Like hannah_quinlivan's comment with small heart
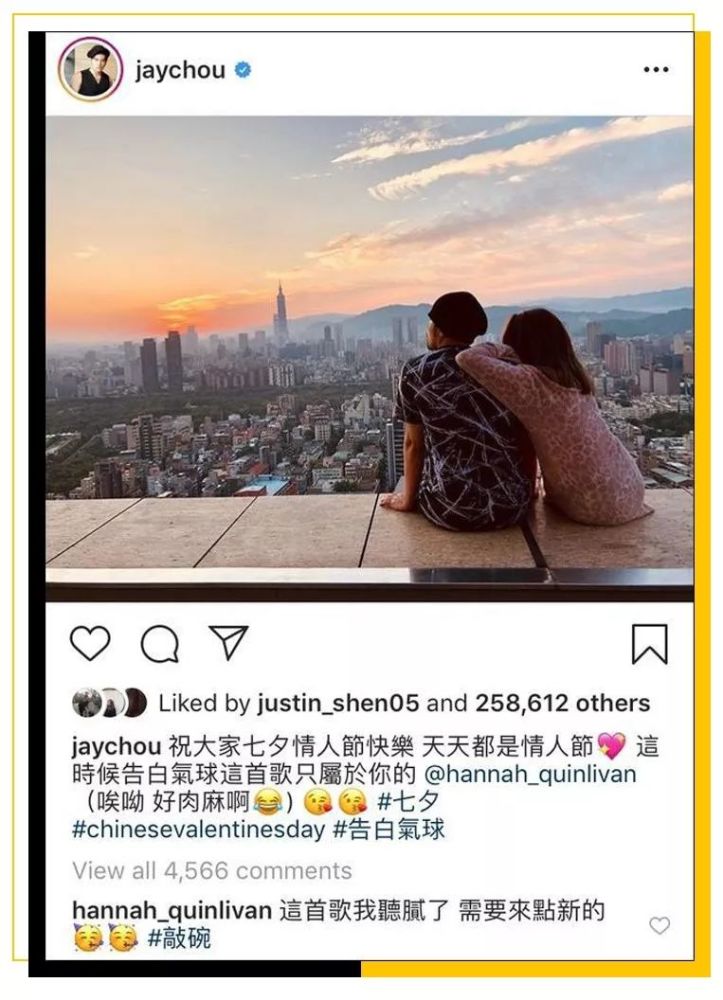This screenshot has height=1000, width=723. point(659,925)
